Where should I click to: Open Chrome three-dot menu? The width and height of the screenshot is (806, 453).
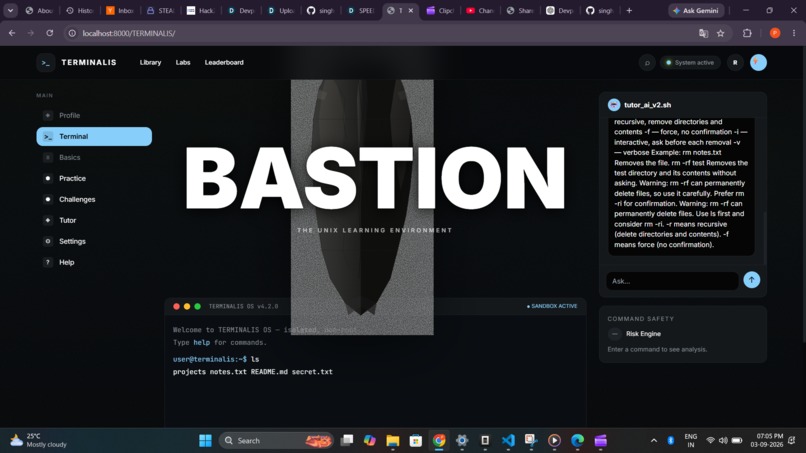[794, 33]
